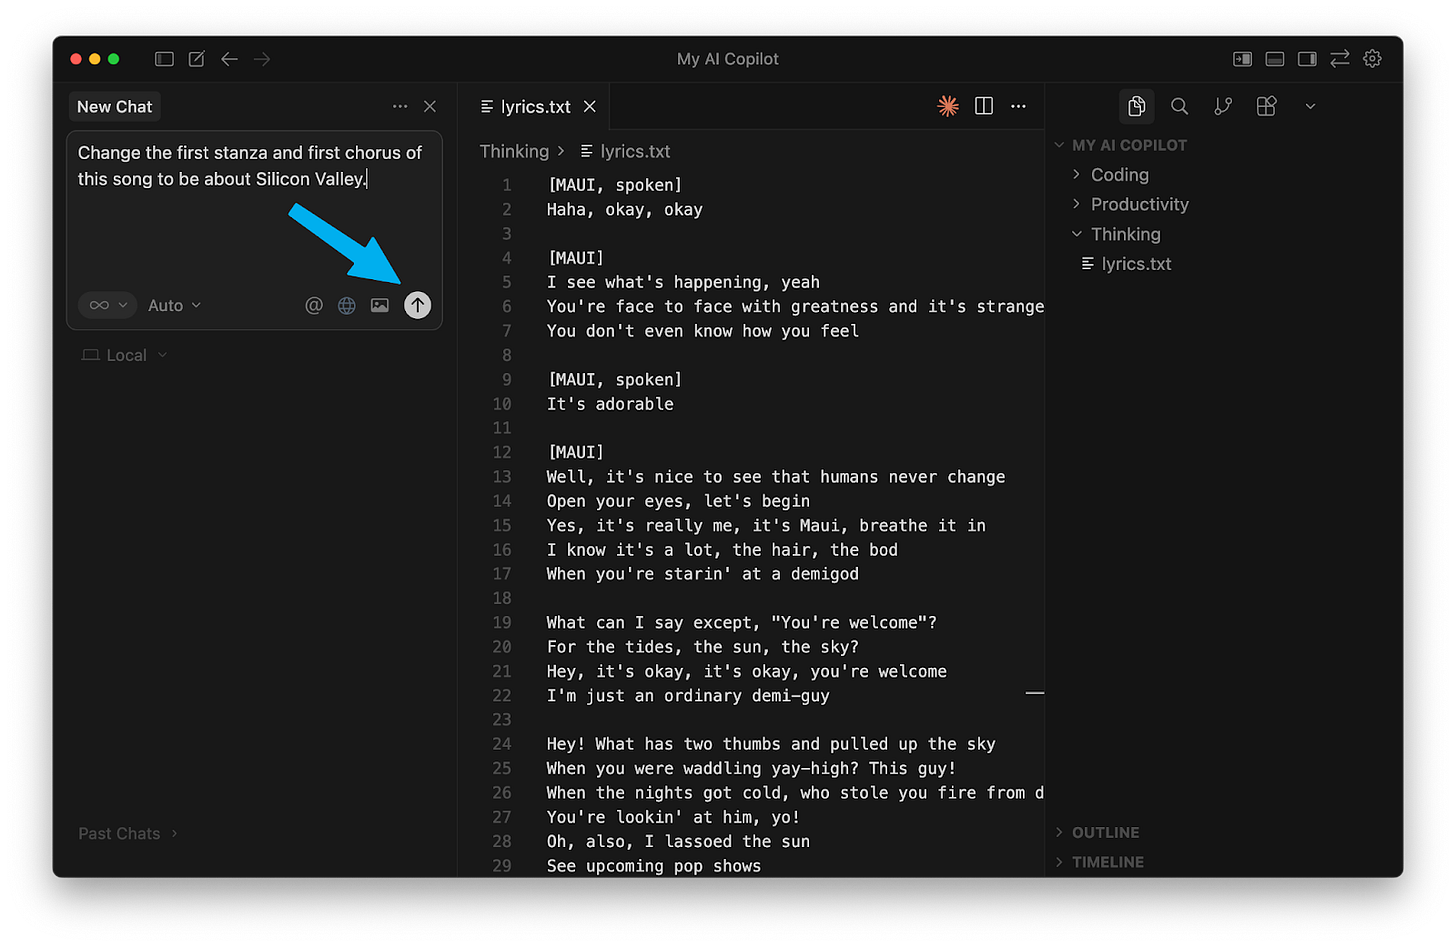The width and height of the screenshot is (1456, 947).
Task: Click the orange starburst AI icon
Action: pyautogui.click(x=948, y=106)
